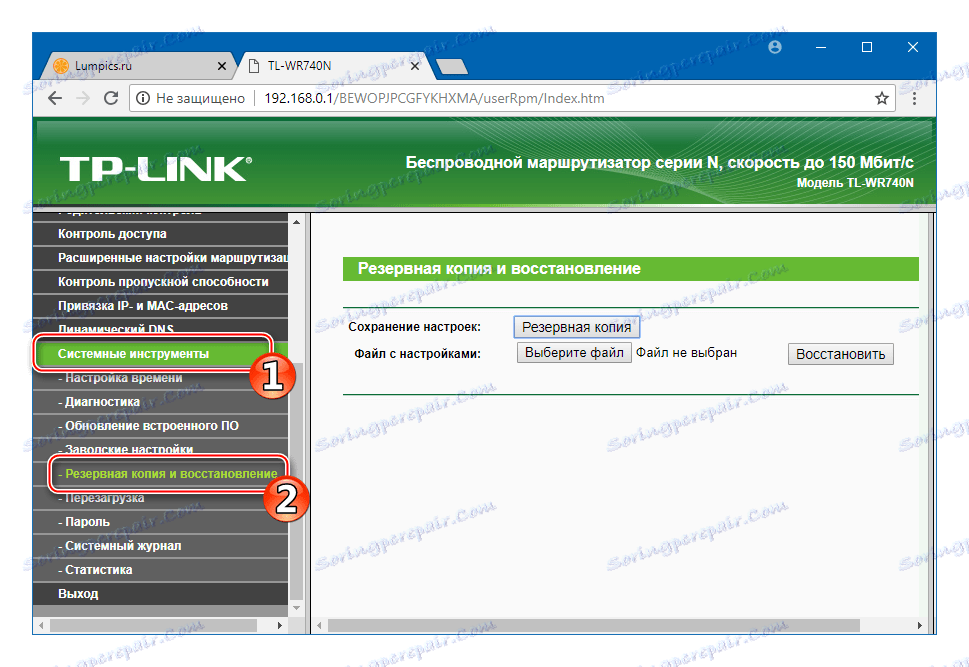Switch to the TL-WR740N tab

334,66
